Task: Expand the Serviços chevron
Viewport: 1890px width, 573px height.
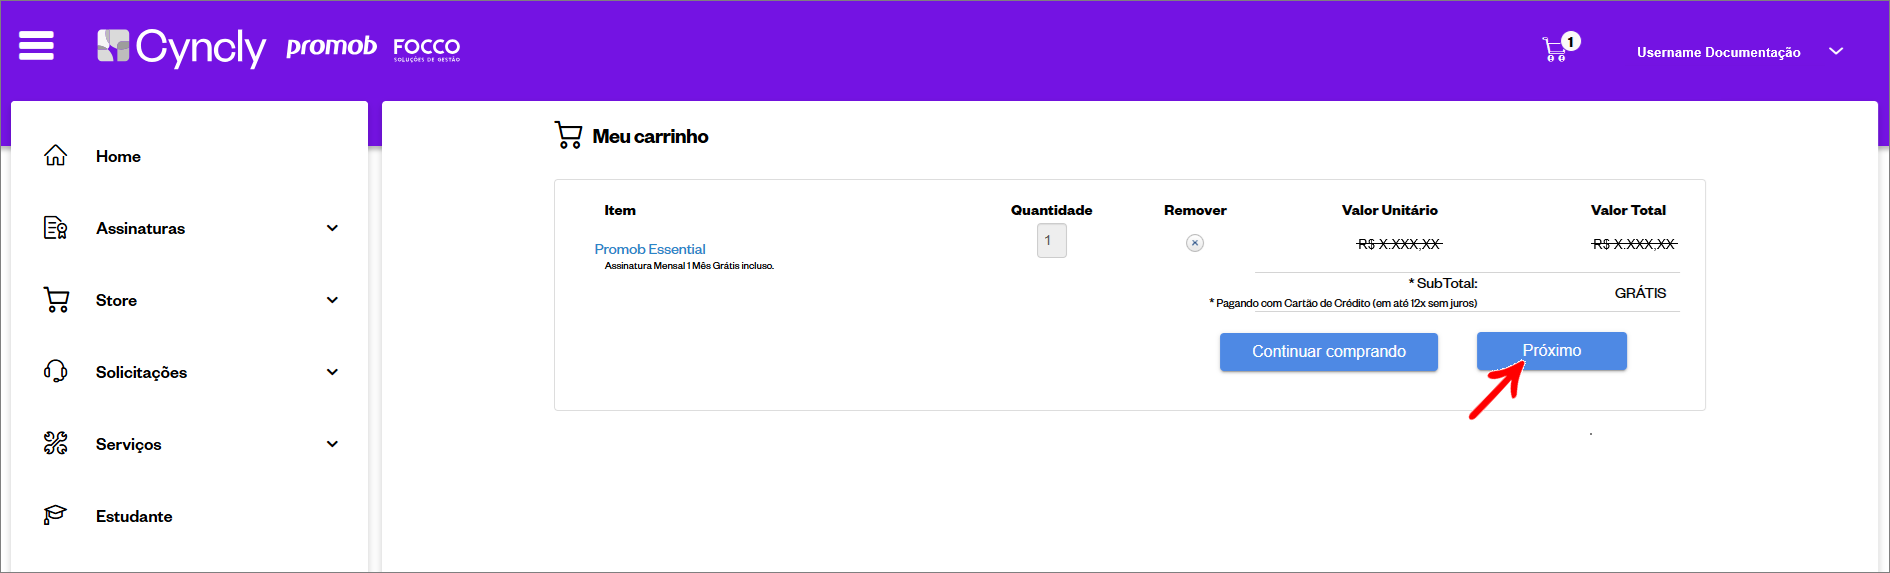Action: point(332,444)
